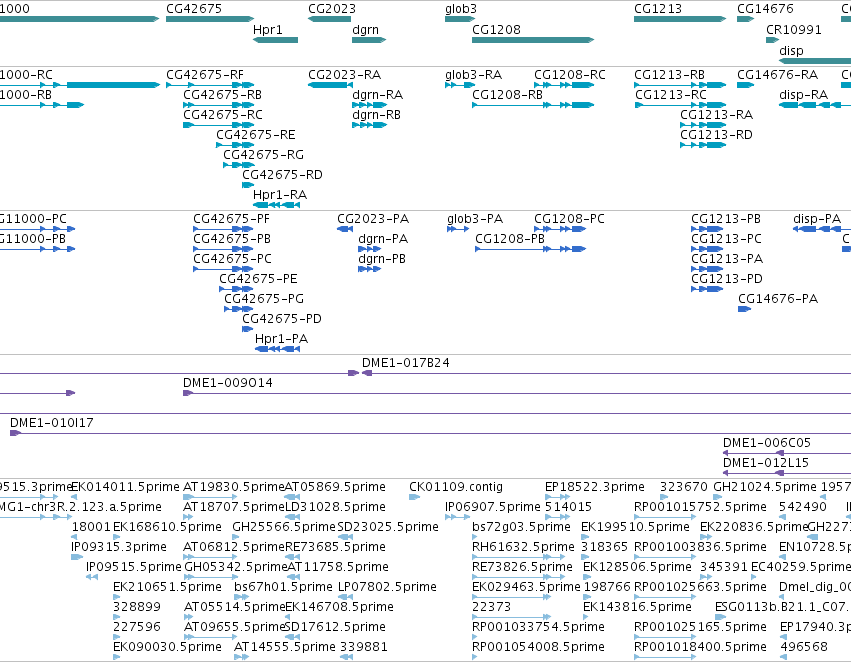The height and width of the screenshot is (662, 851).
Task: Select the Hpr1 gene label
Action: [x=268, y=30]
